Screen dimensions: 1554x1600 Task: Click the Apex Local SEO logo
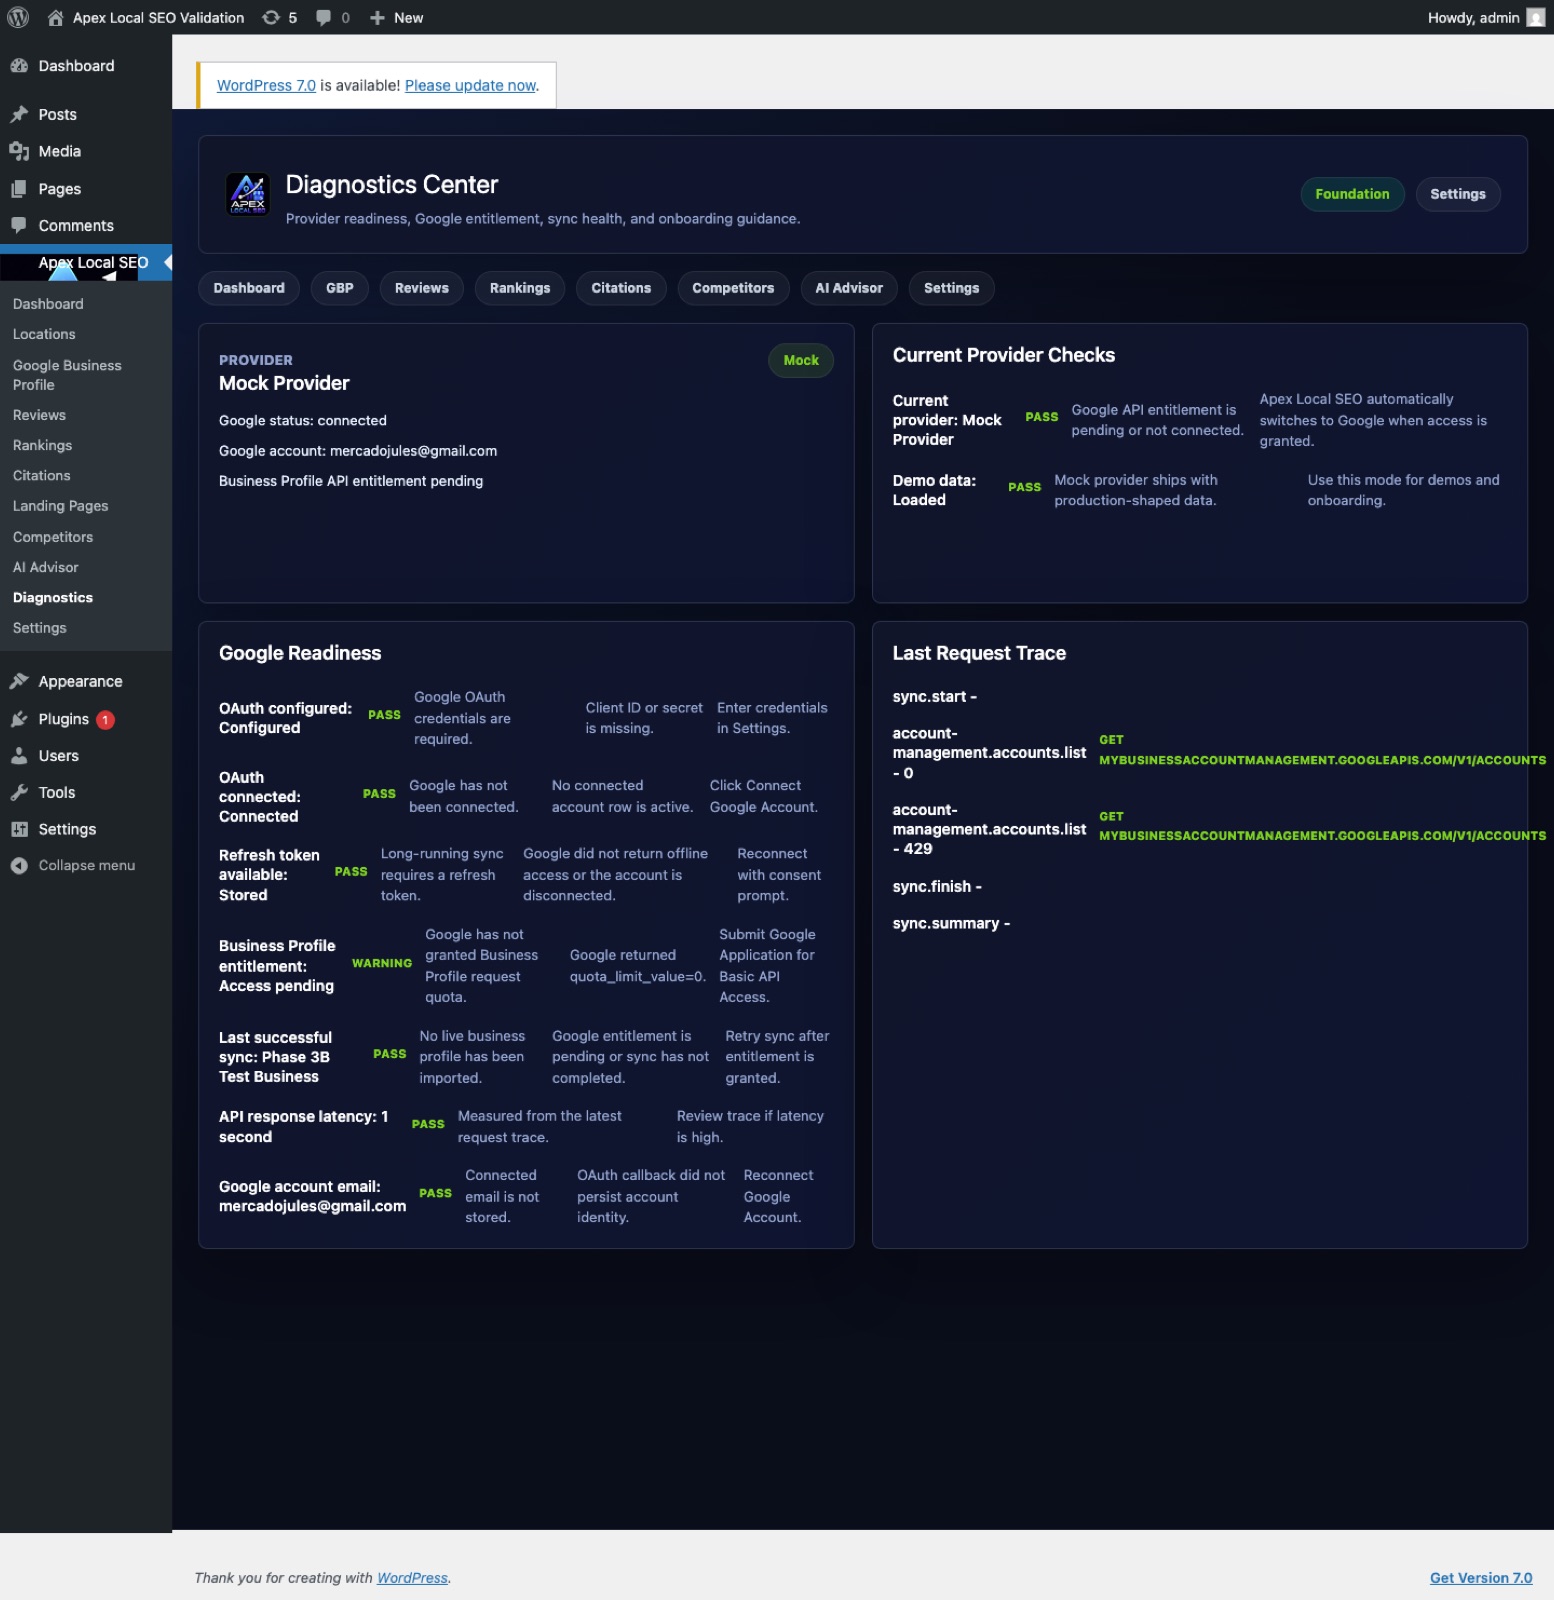tap(248, 194)
